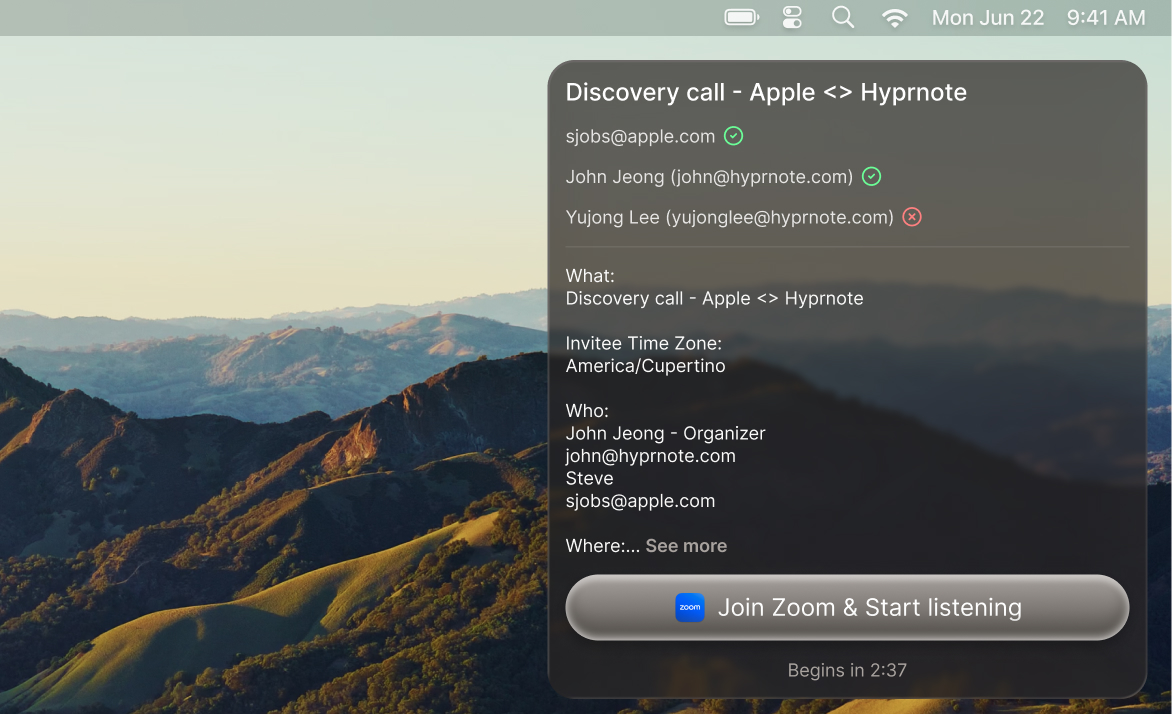Click the name Steve
1172x714 pixels.
[x=589, y=478]
